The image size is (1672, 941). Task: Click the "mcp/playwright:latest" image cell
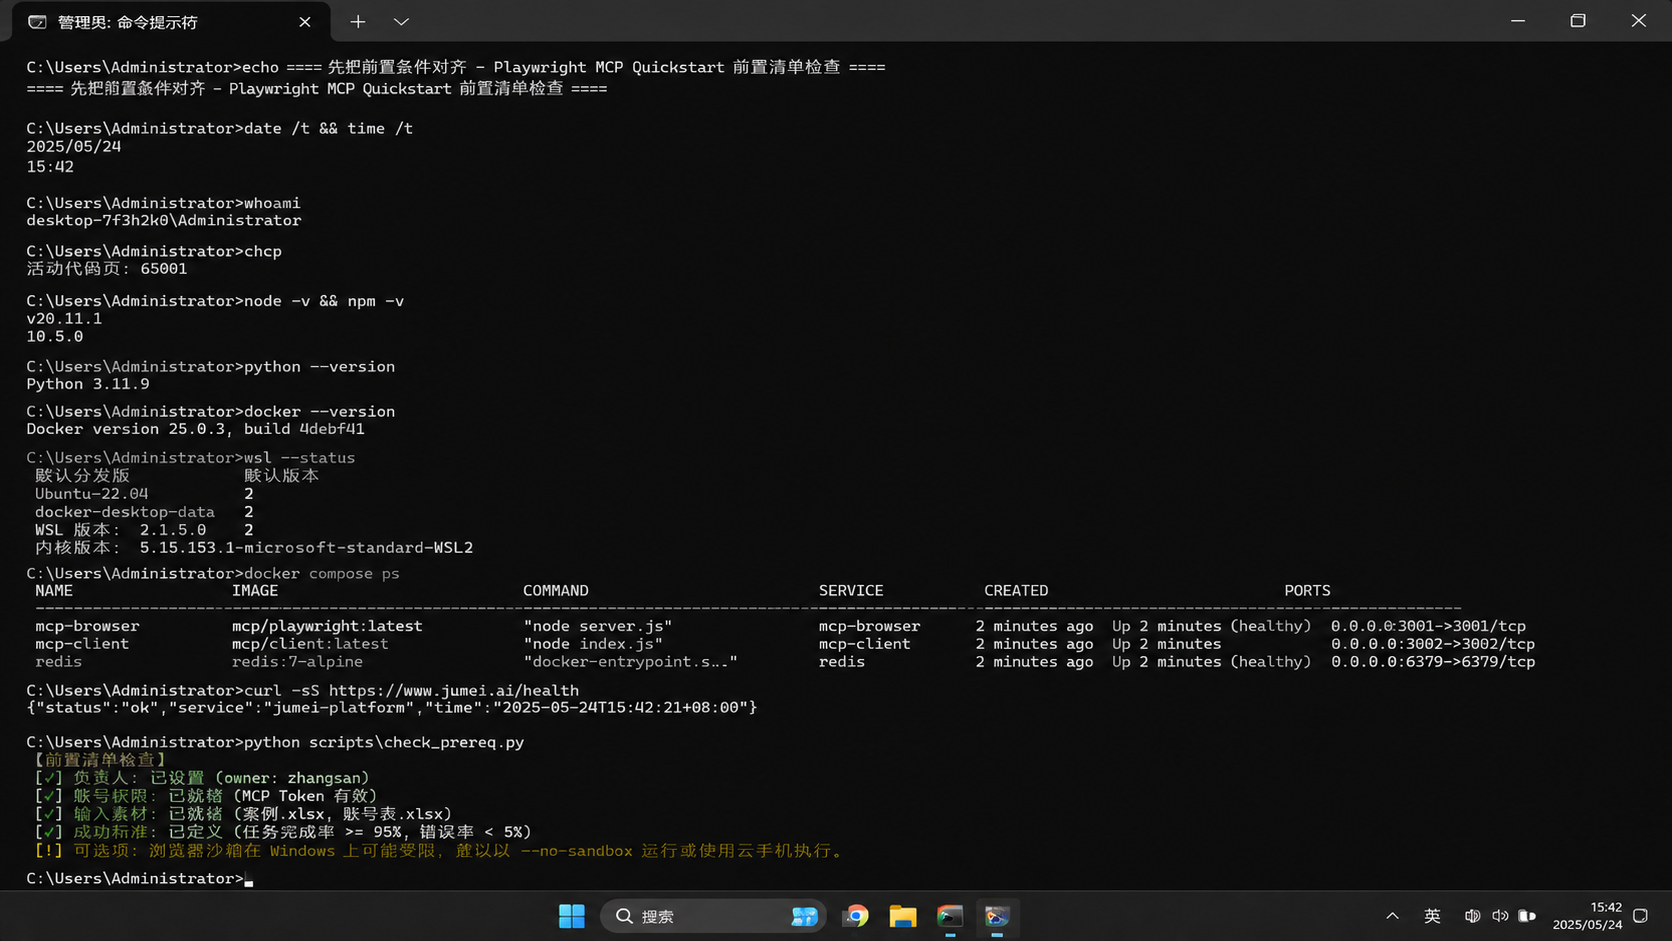327,626
